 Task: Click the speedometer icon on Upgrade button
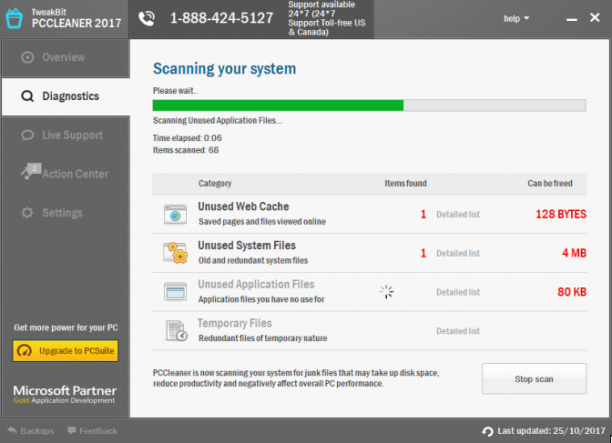tap(25, 350)
